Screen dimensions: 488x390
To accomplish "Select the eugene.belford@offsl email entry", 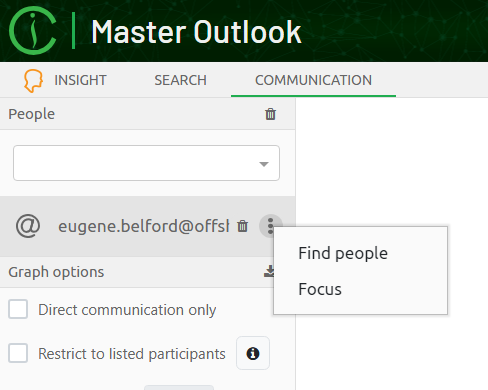I will [x=144, y=226].
